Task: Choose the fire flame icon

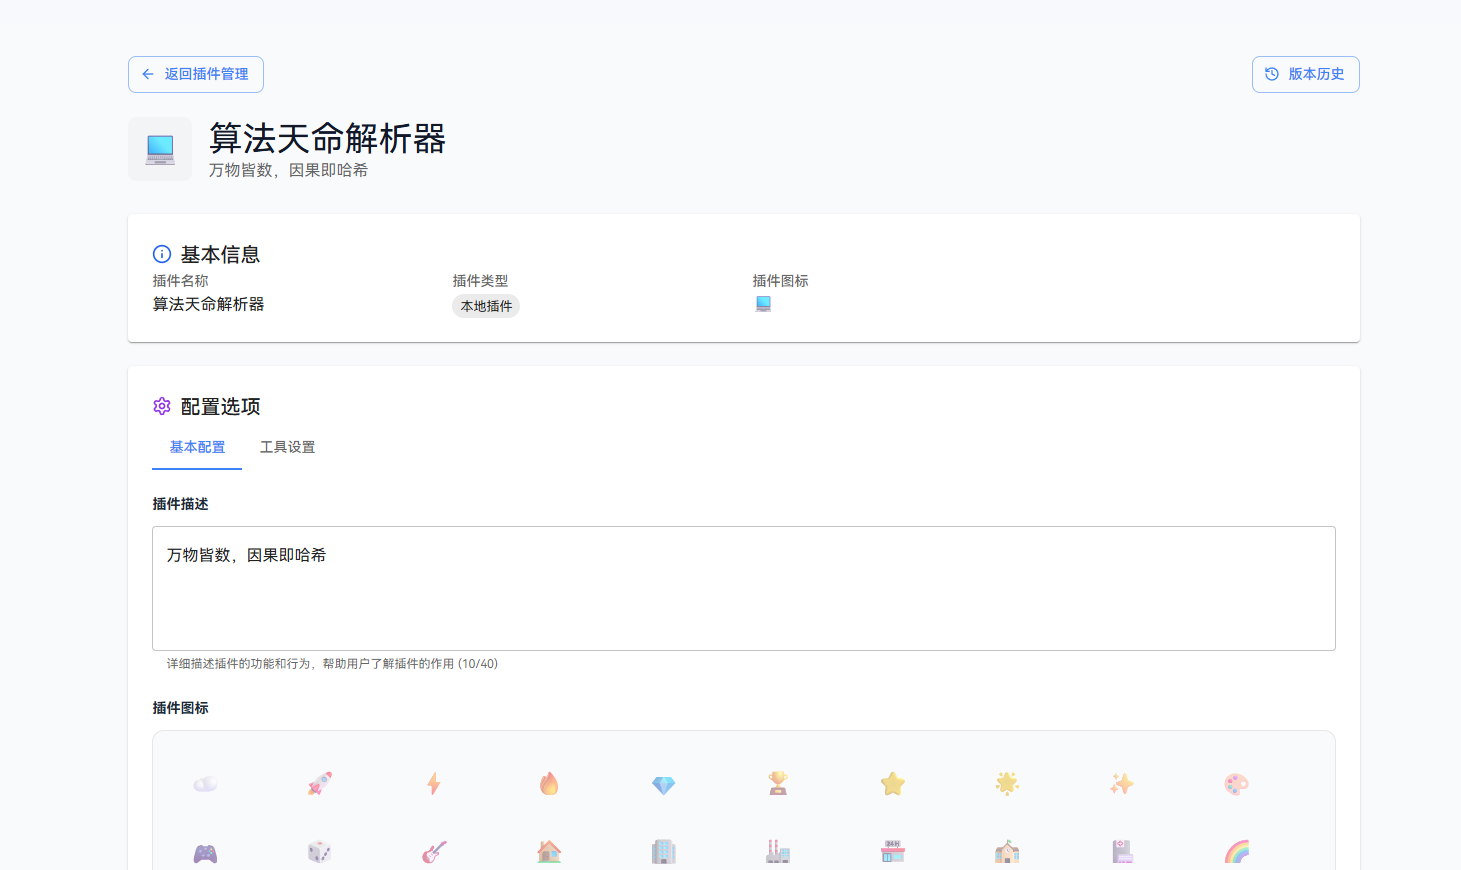Action: tap(549, 784)
